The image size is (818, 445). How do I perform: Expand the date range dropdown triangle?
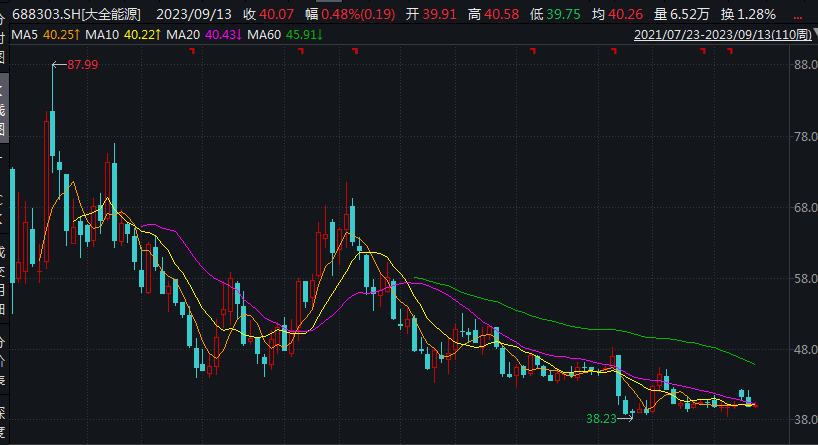coord(815,34)
